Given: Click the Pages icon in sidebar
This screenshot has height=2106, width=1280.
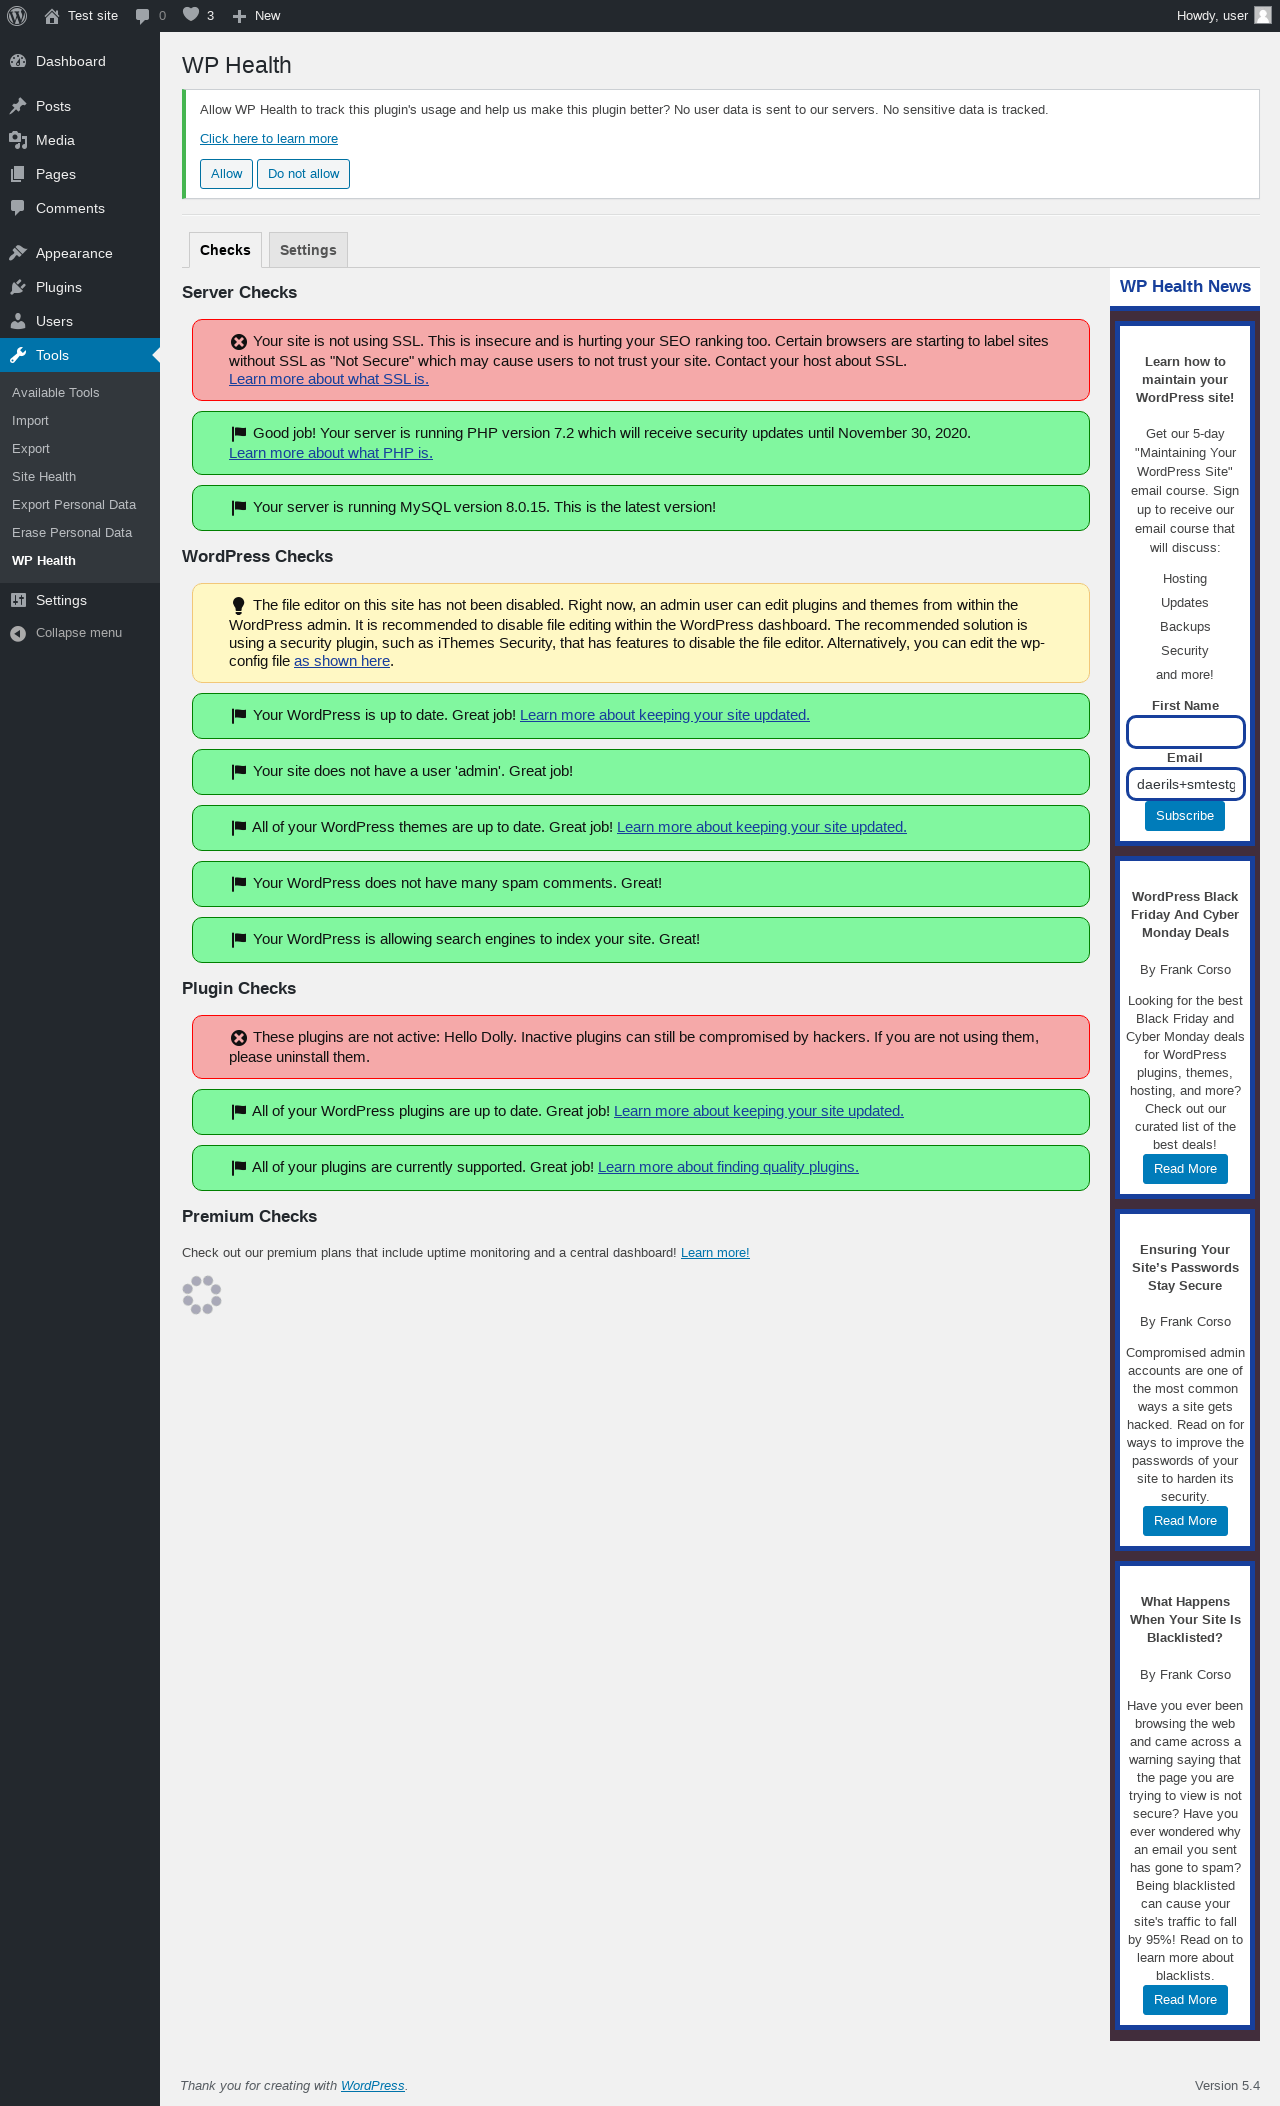Looking at the screenshot, I should (x=18, y=174).
